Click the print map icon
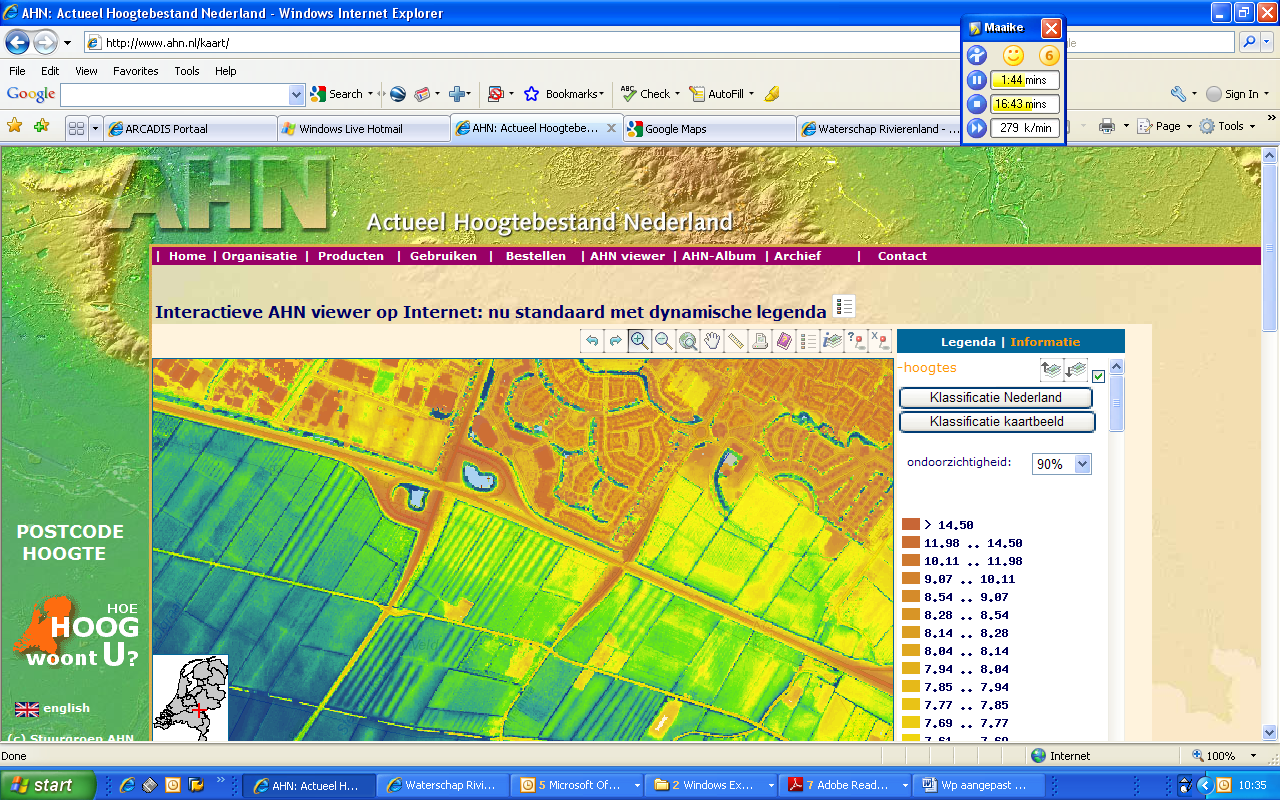This screenshot has width=1280, height=800. click(760, 341)
